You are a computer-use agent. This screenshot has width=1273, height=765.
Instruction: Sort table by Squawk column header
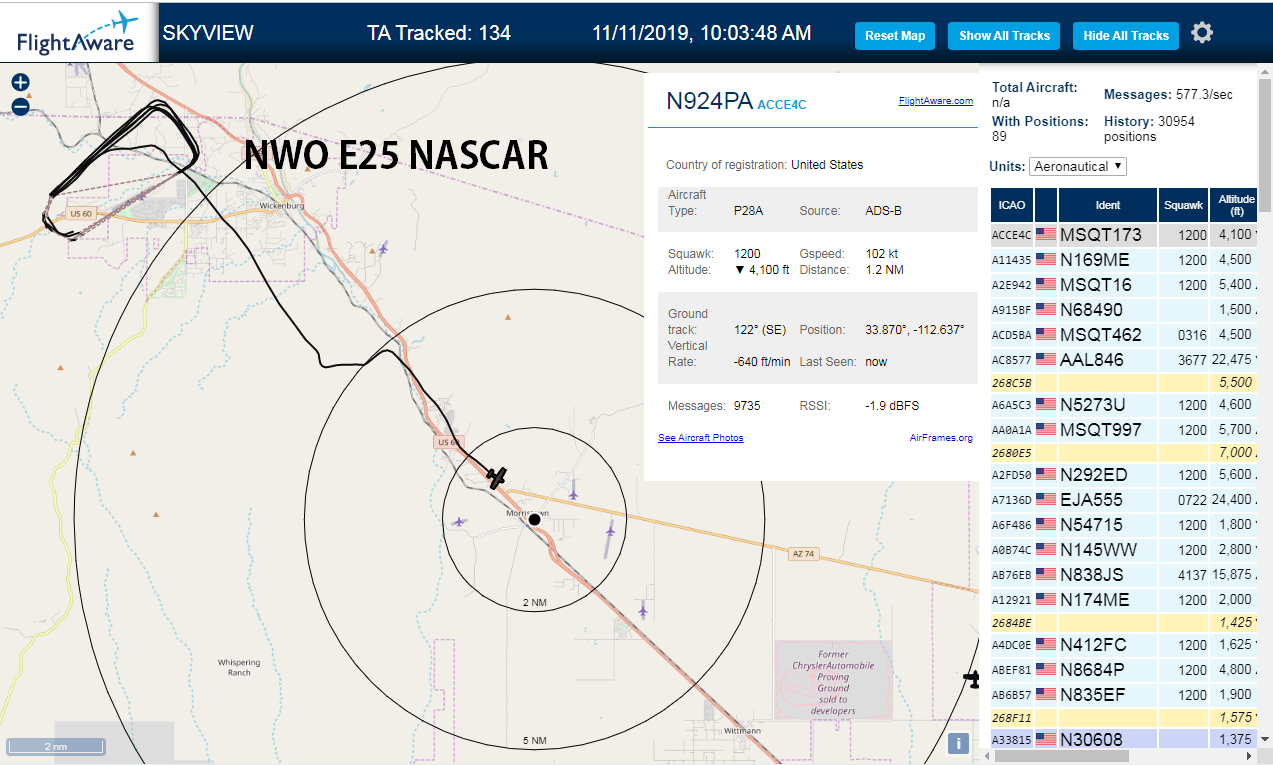point(1183,205)
